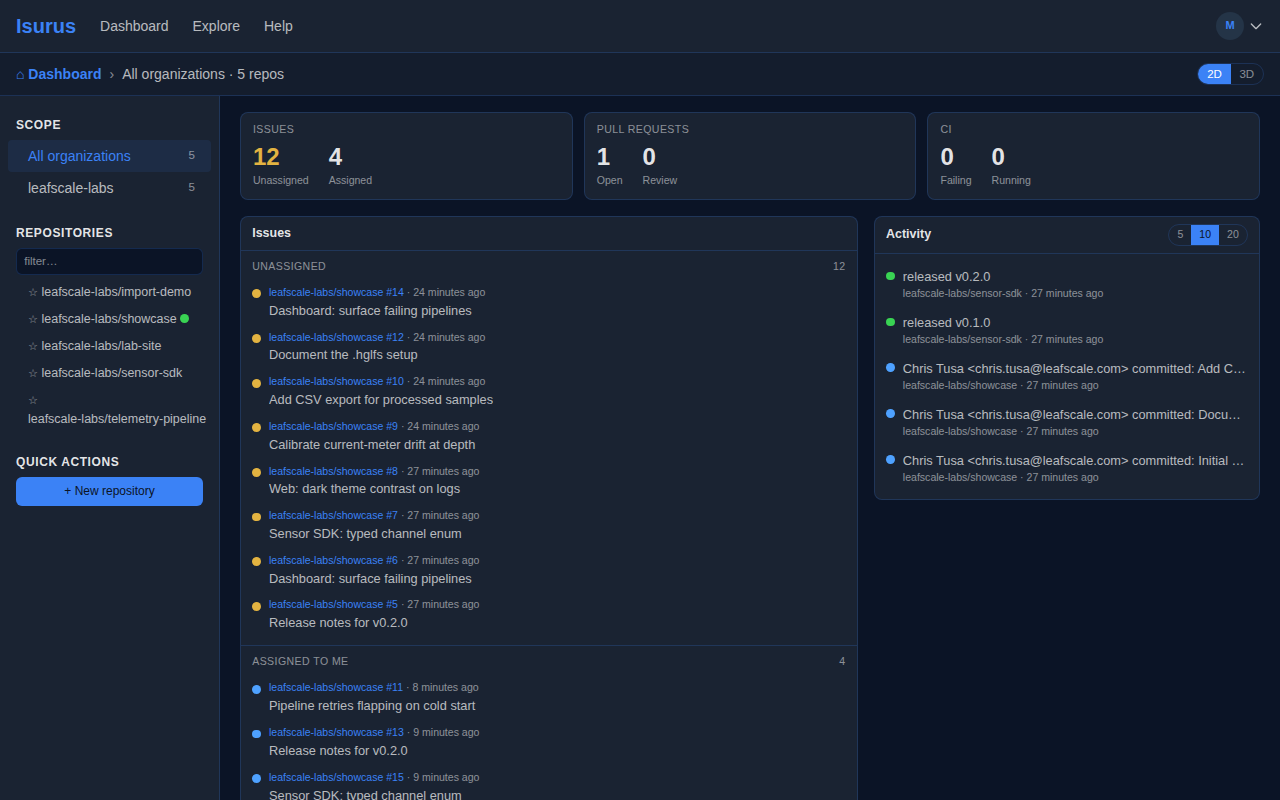
Task: Star the leafscale-labs/lab-site repository
Action: (x=33, y=346)
